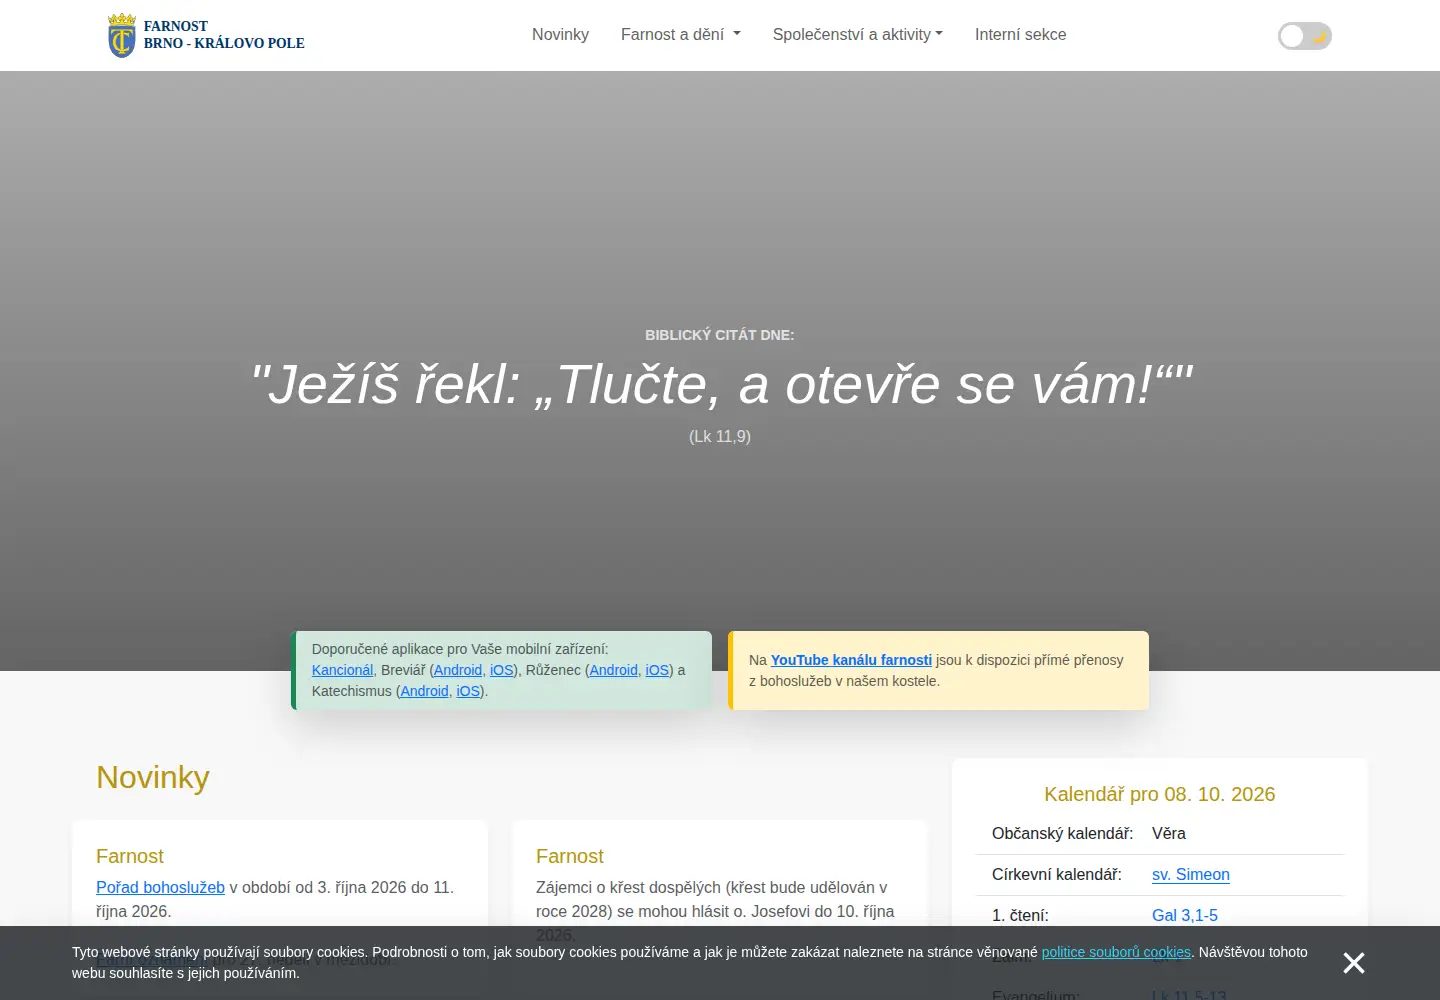1440x1000 pixels.
Task: Open Pořad bohoslužeb link
Action: click(x=160, y=887)
